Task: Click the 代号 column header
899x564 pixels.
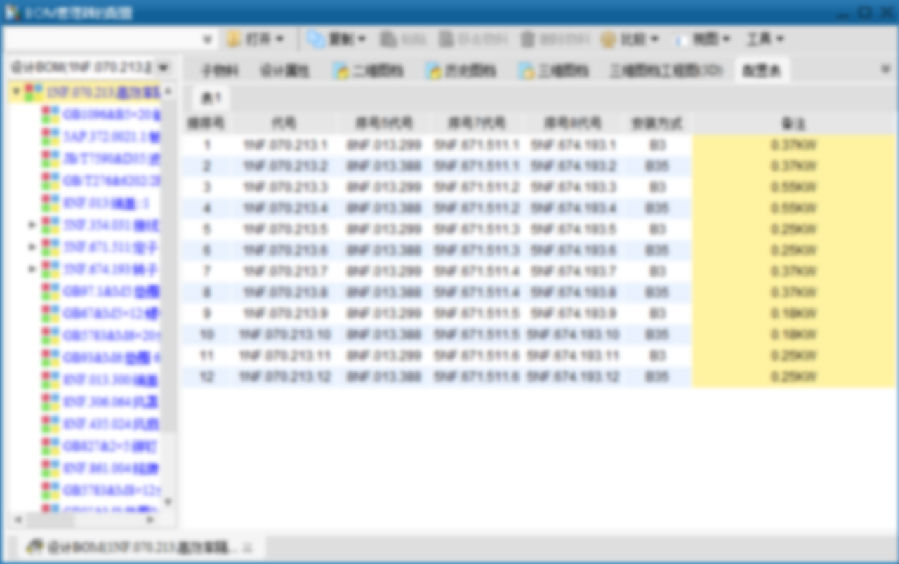Action: point(284,123)
